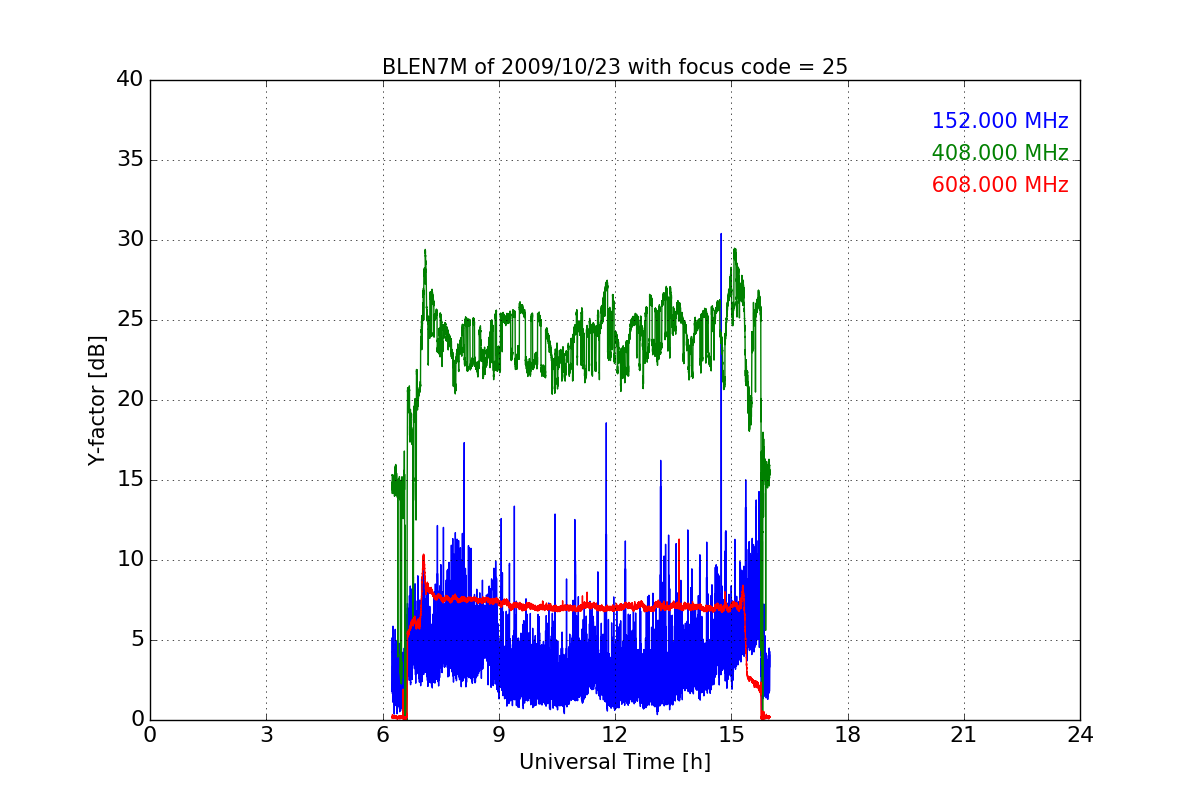Click the y-axis tick label '10'
This screenshot has height=800, width=1200.
(130, 560)
